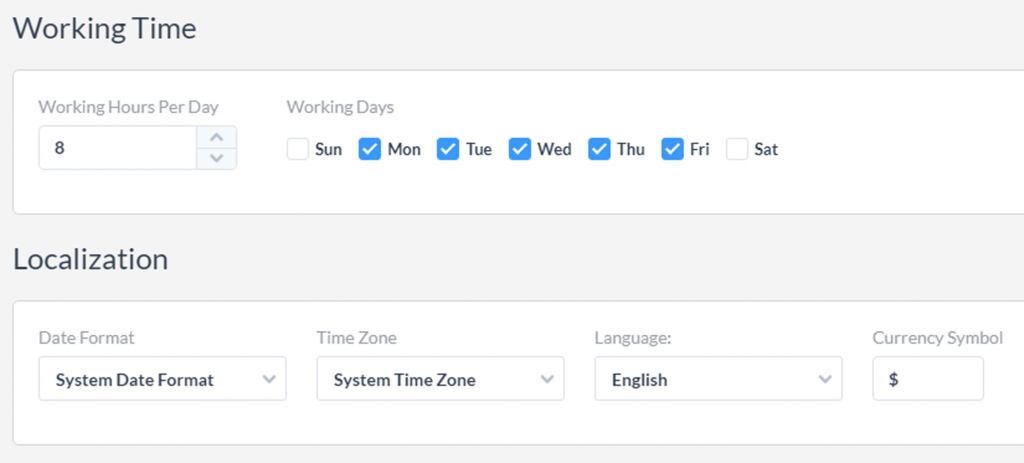The height and width of the screenshot is (463, 1024).
Task: Uncheck the Tue working day
Action: tap(448, 149)
